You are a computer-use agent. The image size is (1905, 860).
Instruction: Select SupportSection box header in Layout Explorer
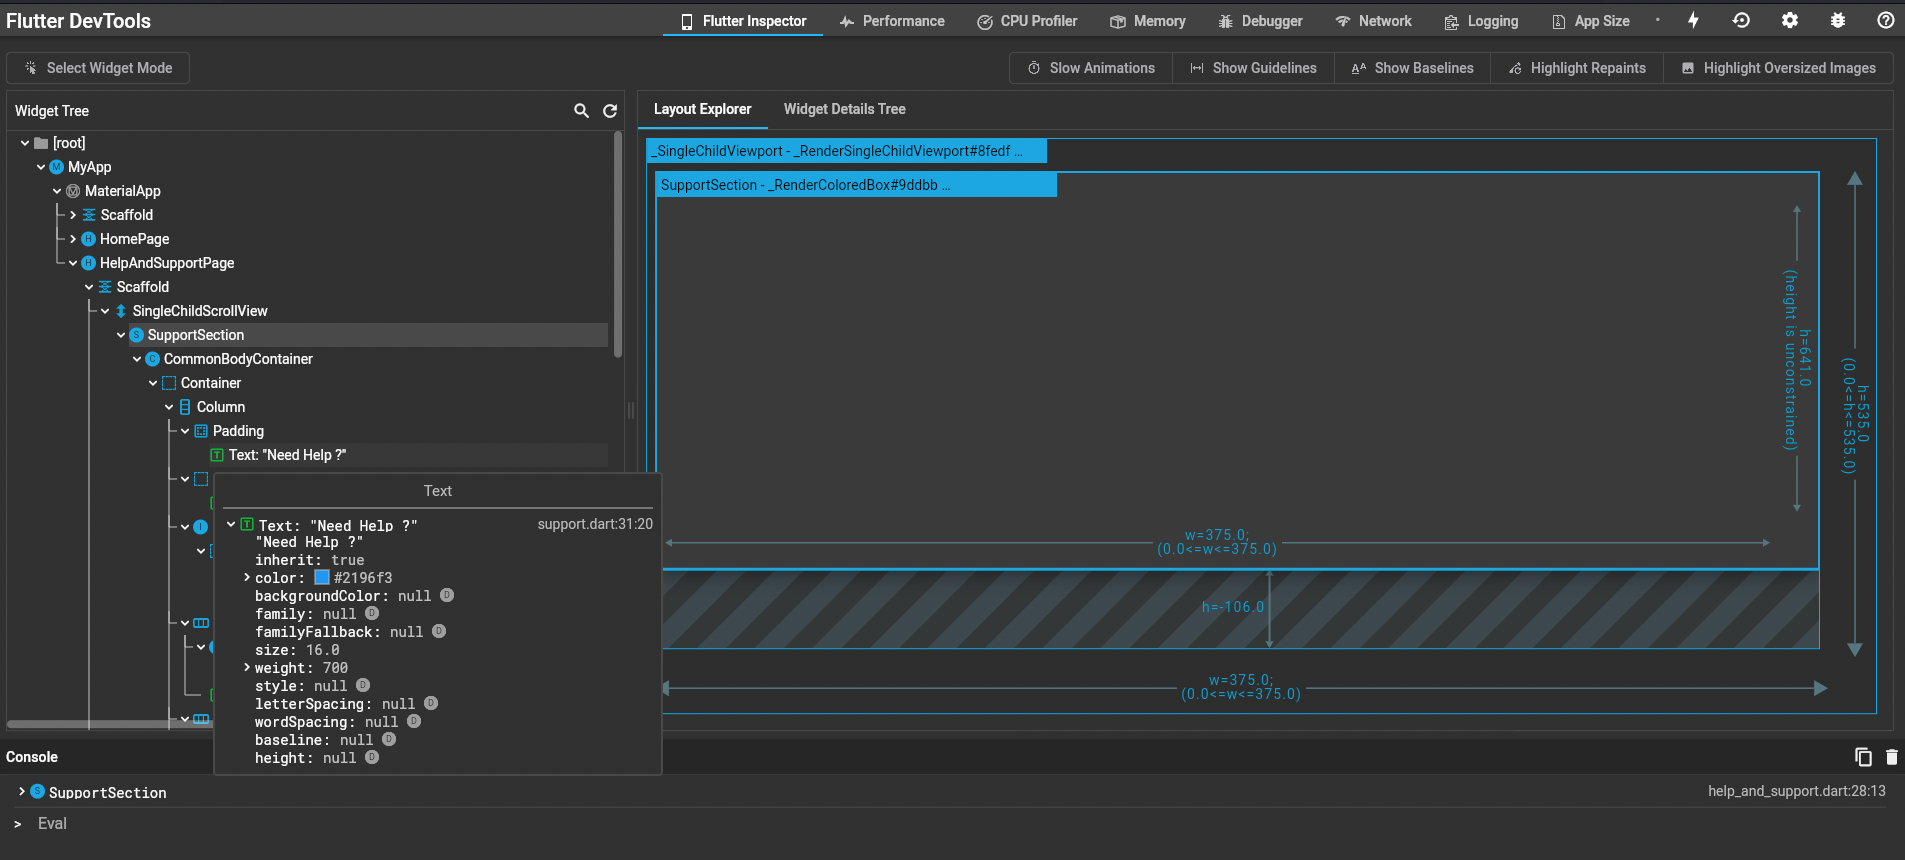856,185
